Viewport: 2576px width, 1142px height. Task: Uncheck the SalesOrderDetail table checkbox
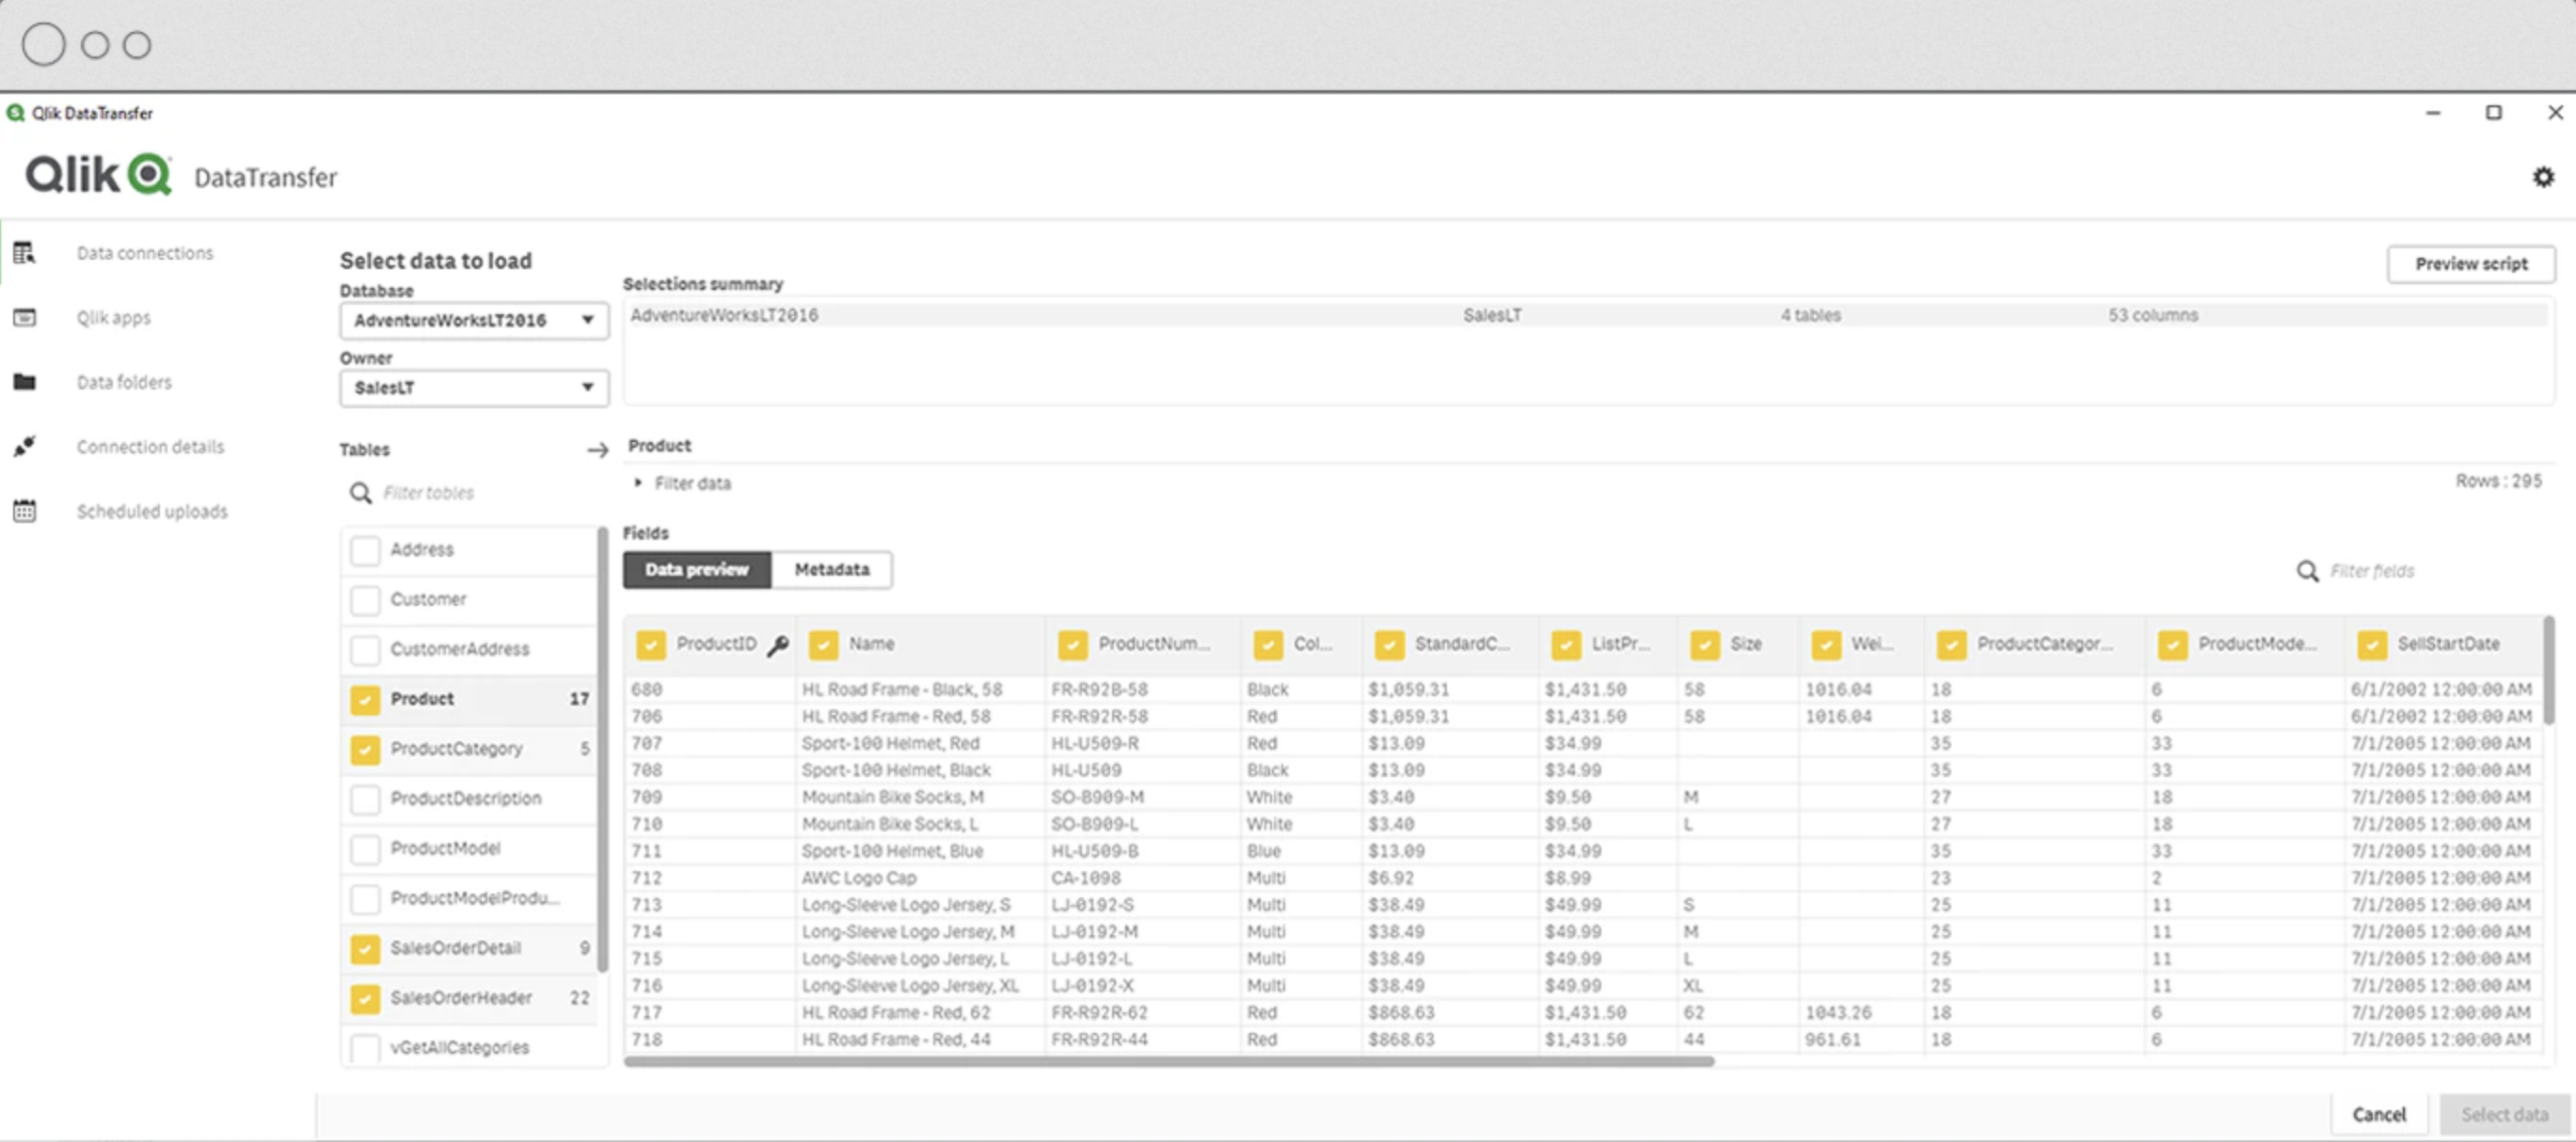(365, 948)
